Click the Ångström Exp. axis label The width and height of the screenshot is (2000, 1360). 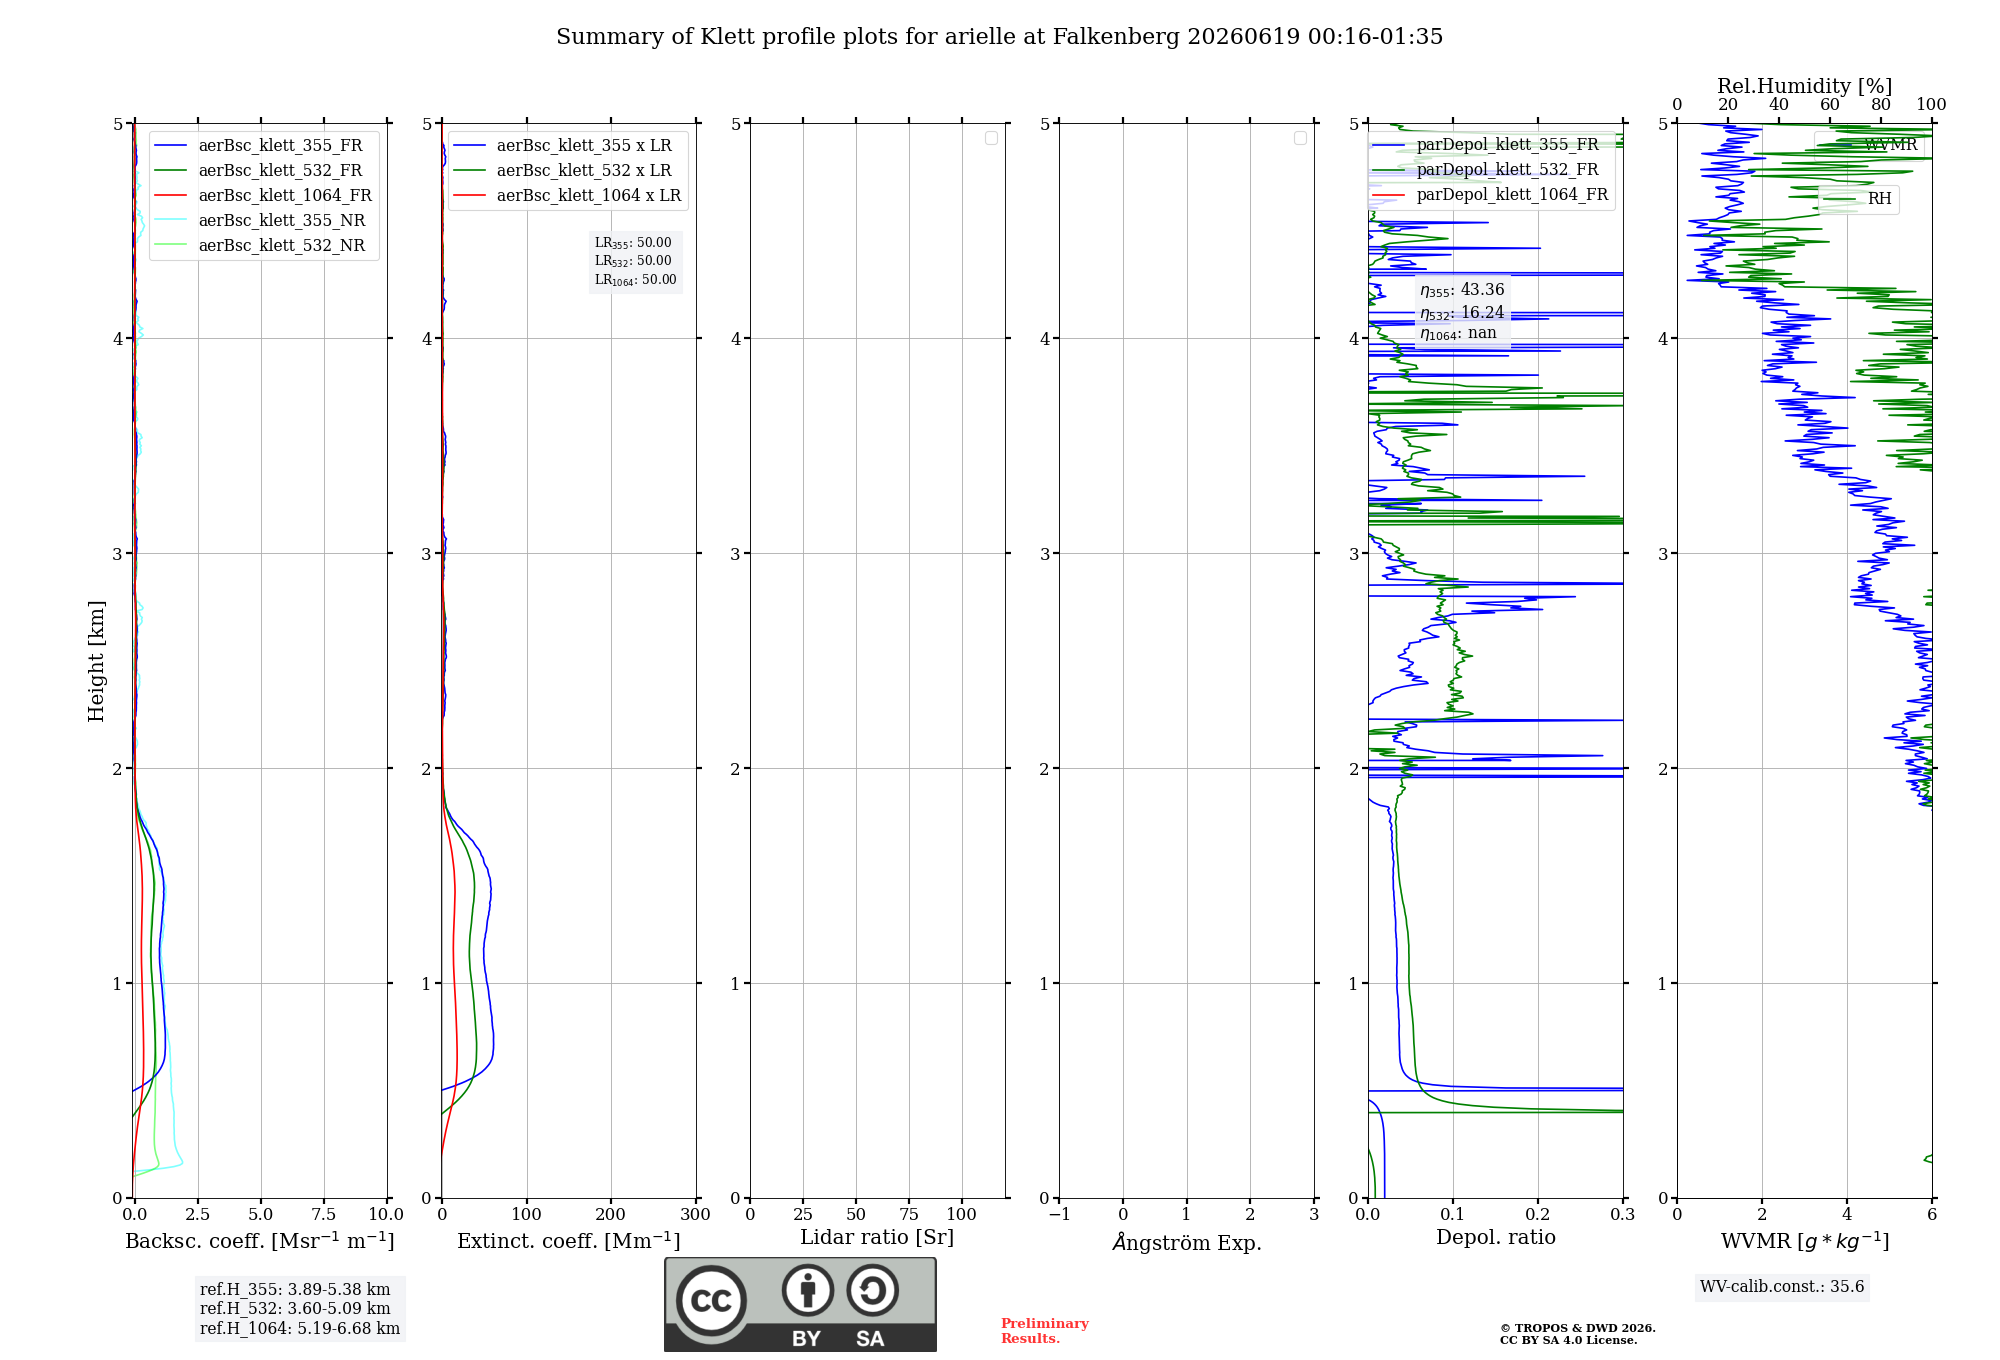1187,1242
